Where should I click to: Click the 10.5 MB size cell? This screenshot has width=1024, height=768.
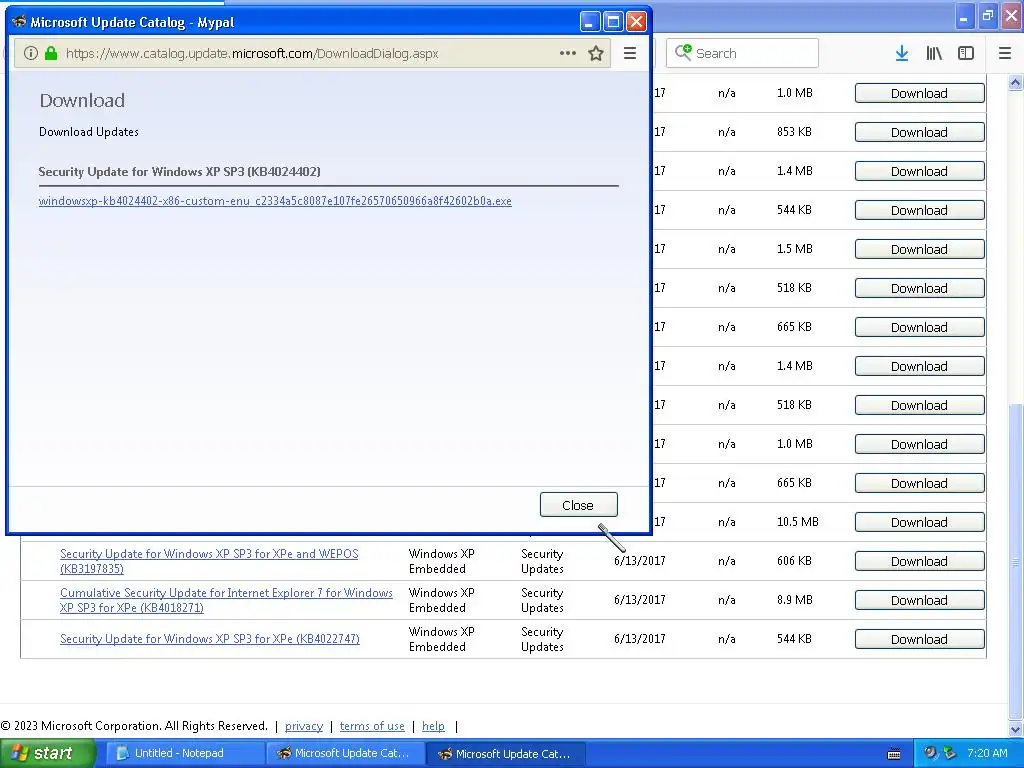(x=797, y=522)
